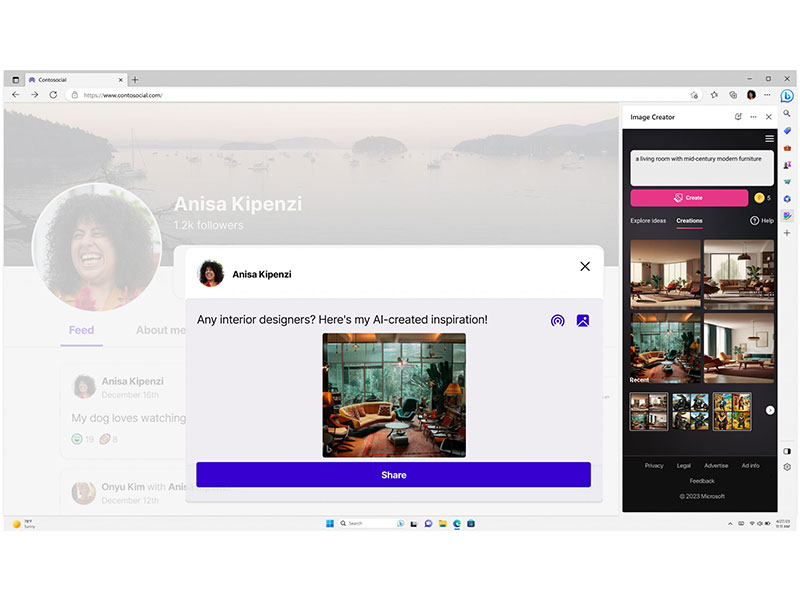Viewport: 800px width, 600px height.
Task: Select the Contosocial browser tab
Action: coord(76,80)
